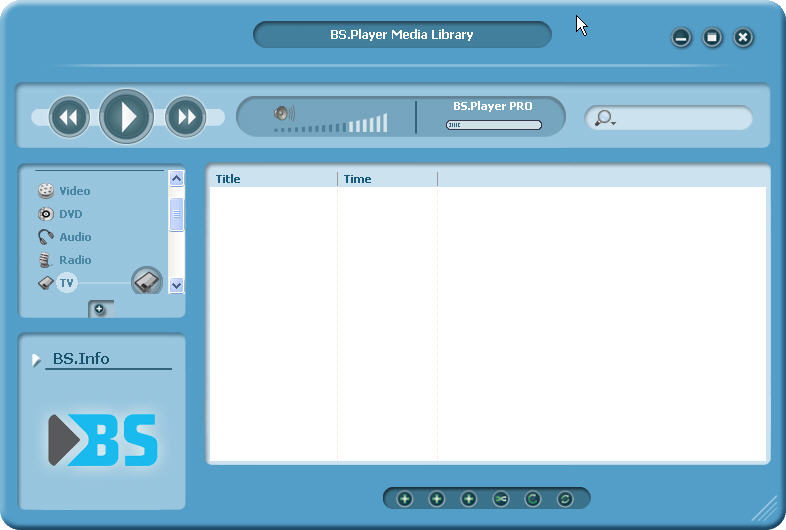Expand category panel with plus tab
The width and height of the screenshot is (786, 530).
(100, 309)
